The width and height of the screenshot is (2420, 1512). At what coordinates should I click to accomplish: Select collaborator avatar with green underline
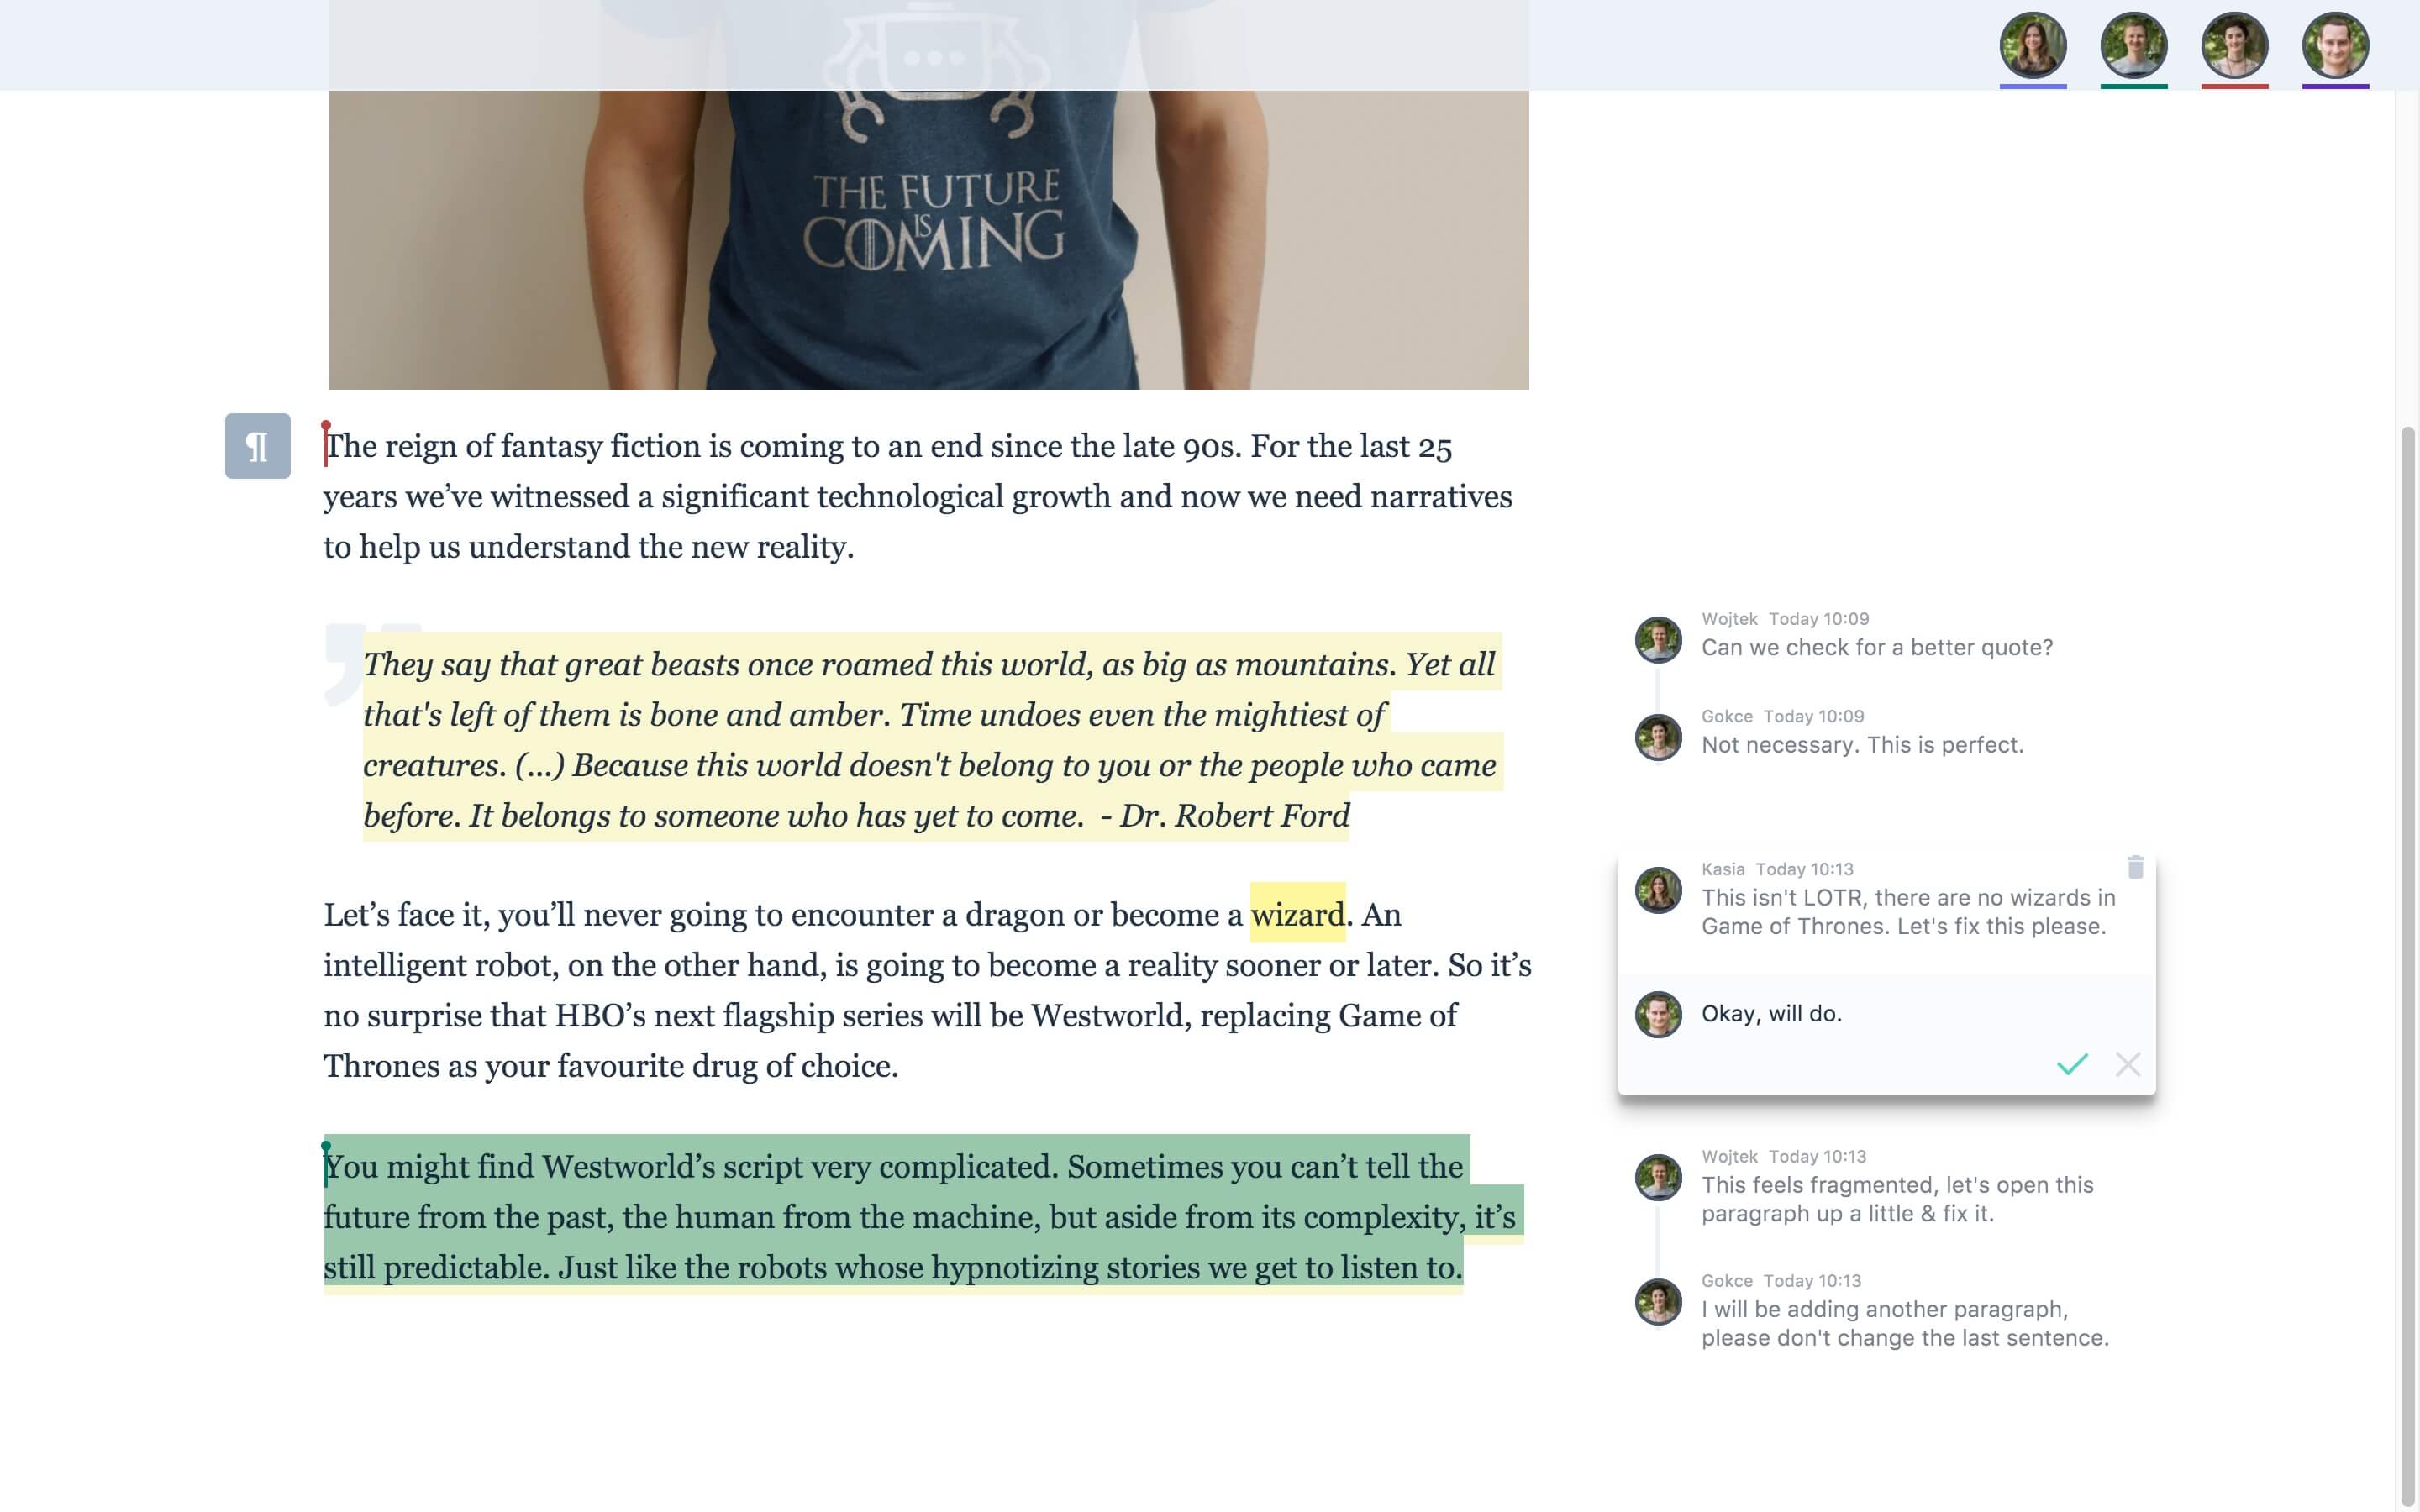[x=2134, y=45]
